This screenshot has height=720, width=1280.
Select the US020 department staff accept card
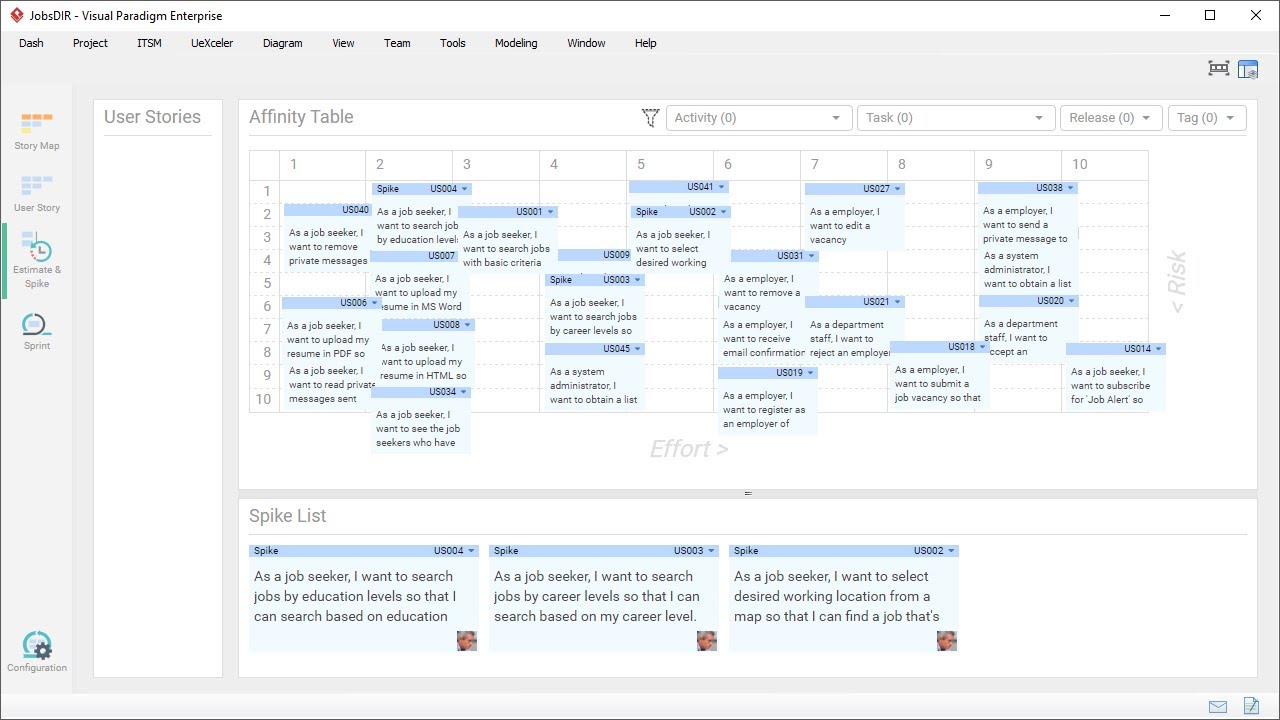(1028, 329)
